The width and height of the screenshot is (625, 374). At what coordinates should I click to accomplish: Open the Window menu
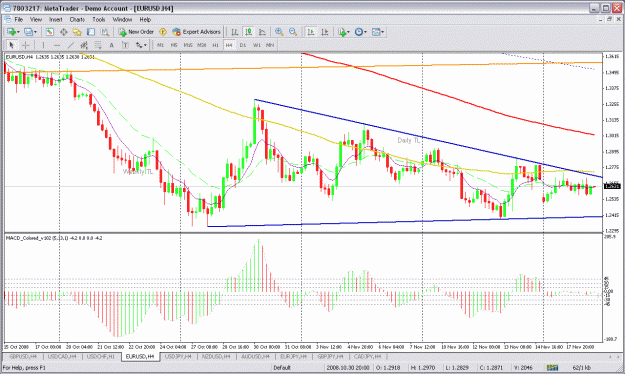(x=122, y=19)
